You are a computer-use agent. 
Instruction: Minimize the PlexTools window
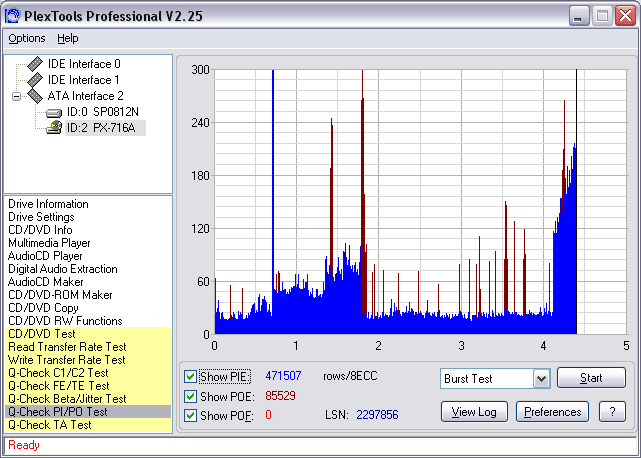pyautogui.click(x=579, y=16)
